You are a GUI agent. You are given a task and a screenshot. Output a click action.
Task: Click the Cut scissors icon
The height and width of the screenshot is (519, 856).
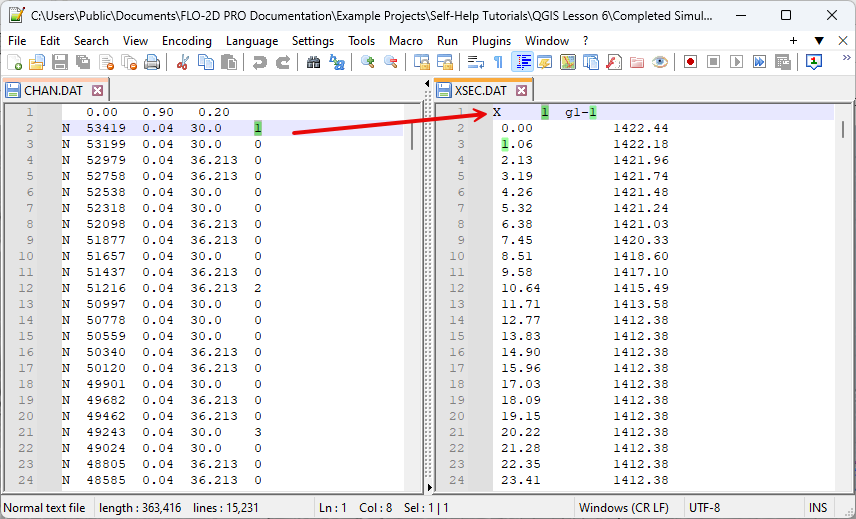click(x=182, y=62)
